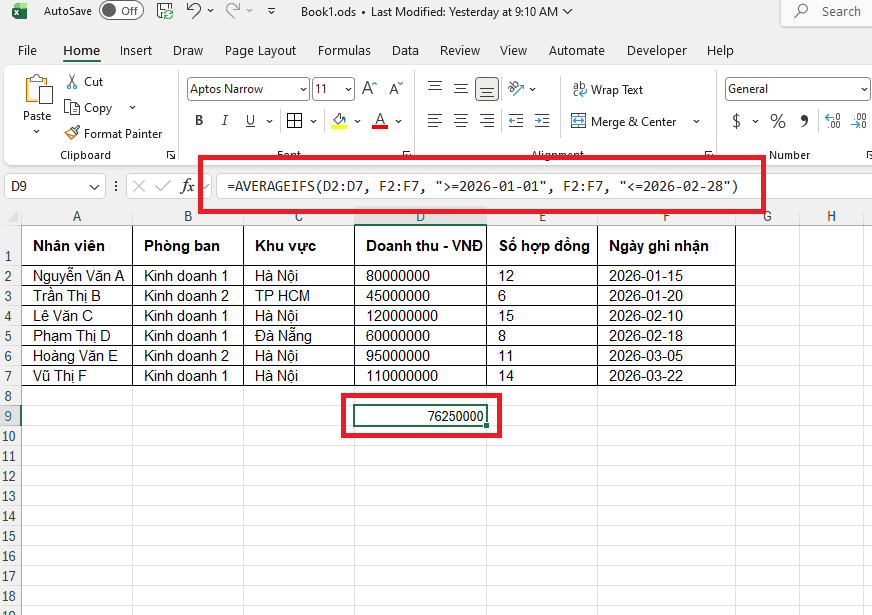872x615 pixels.
Task: Click the Format Painter button
Action: click(x=114, y=133)
